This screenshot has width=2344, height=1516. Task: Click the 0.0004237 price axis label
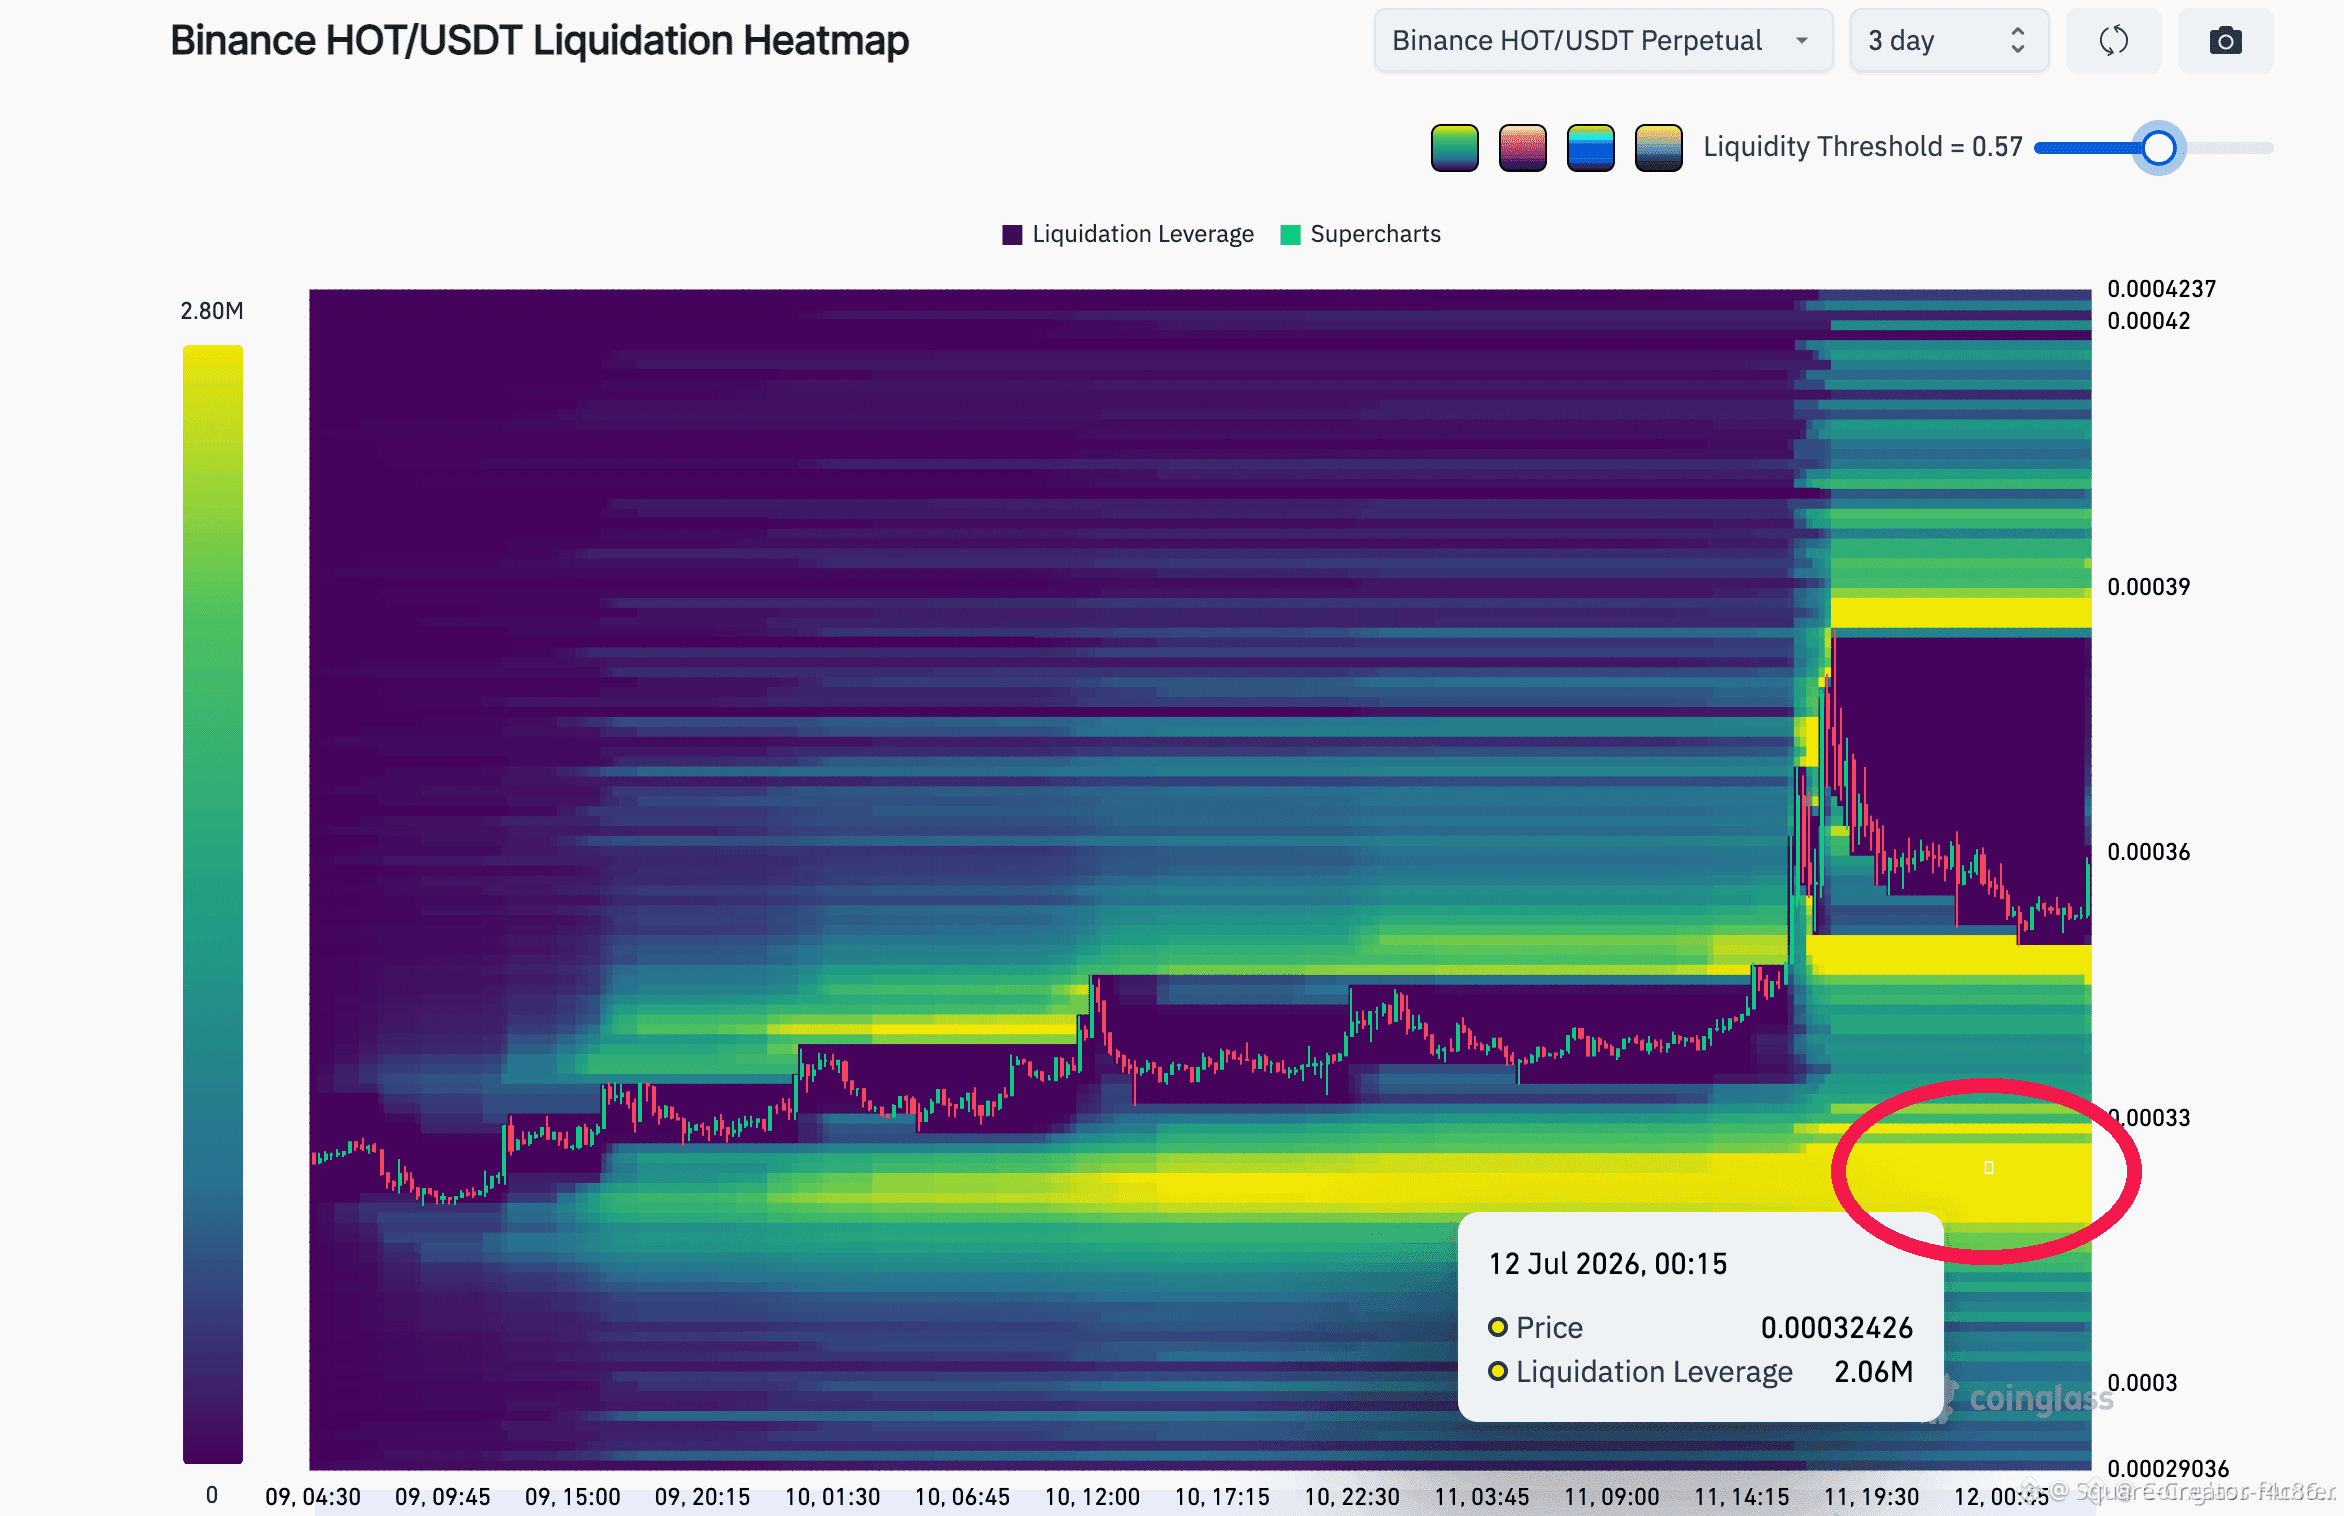pyautogui.click(x=2162, y=289)
